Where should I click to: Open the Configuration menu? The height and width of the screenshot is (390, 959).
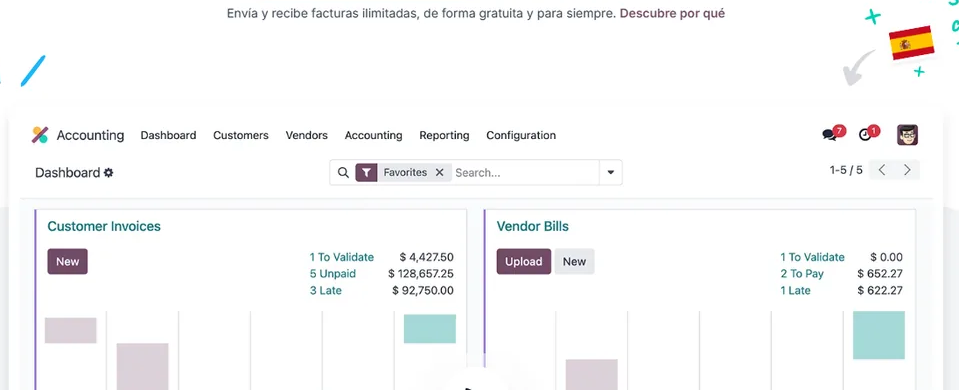521,135
